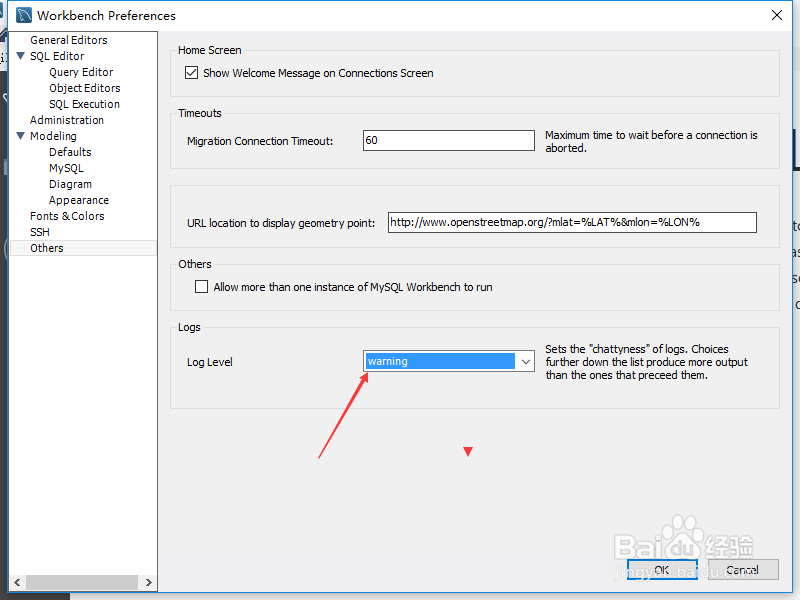
Task: Click the Log Level label
Action: 210,362
